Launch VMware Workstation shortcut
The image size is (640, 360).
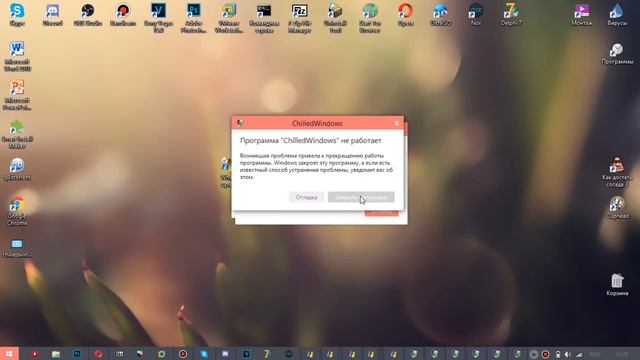pos(229,18)
